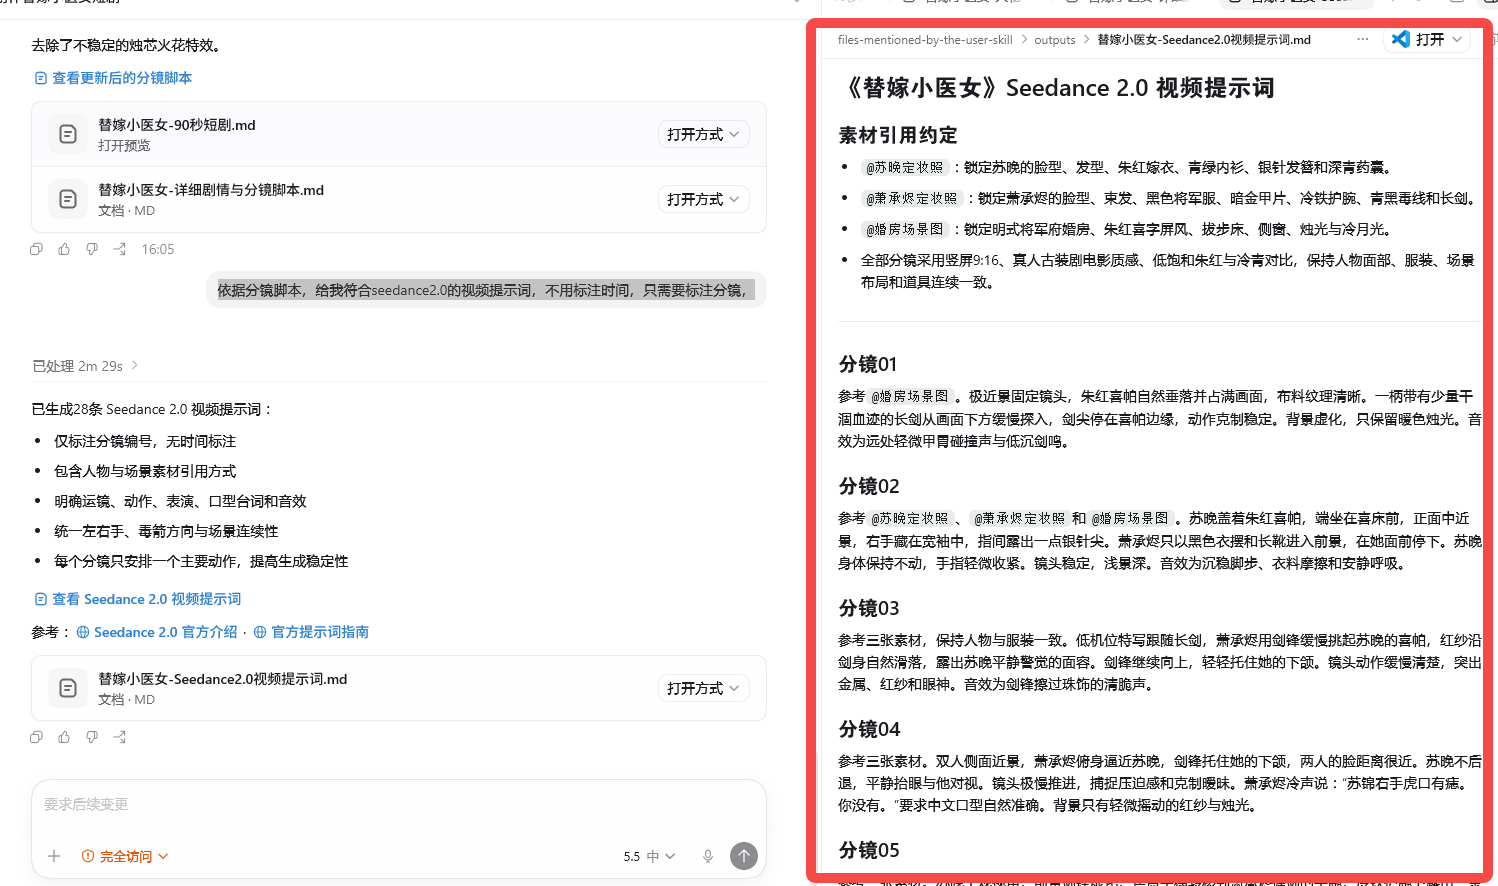The image size is (1498, 886).
Task: Thumbs-down the reply timestamped 16:05
Action: pos(92,249)
